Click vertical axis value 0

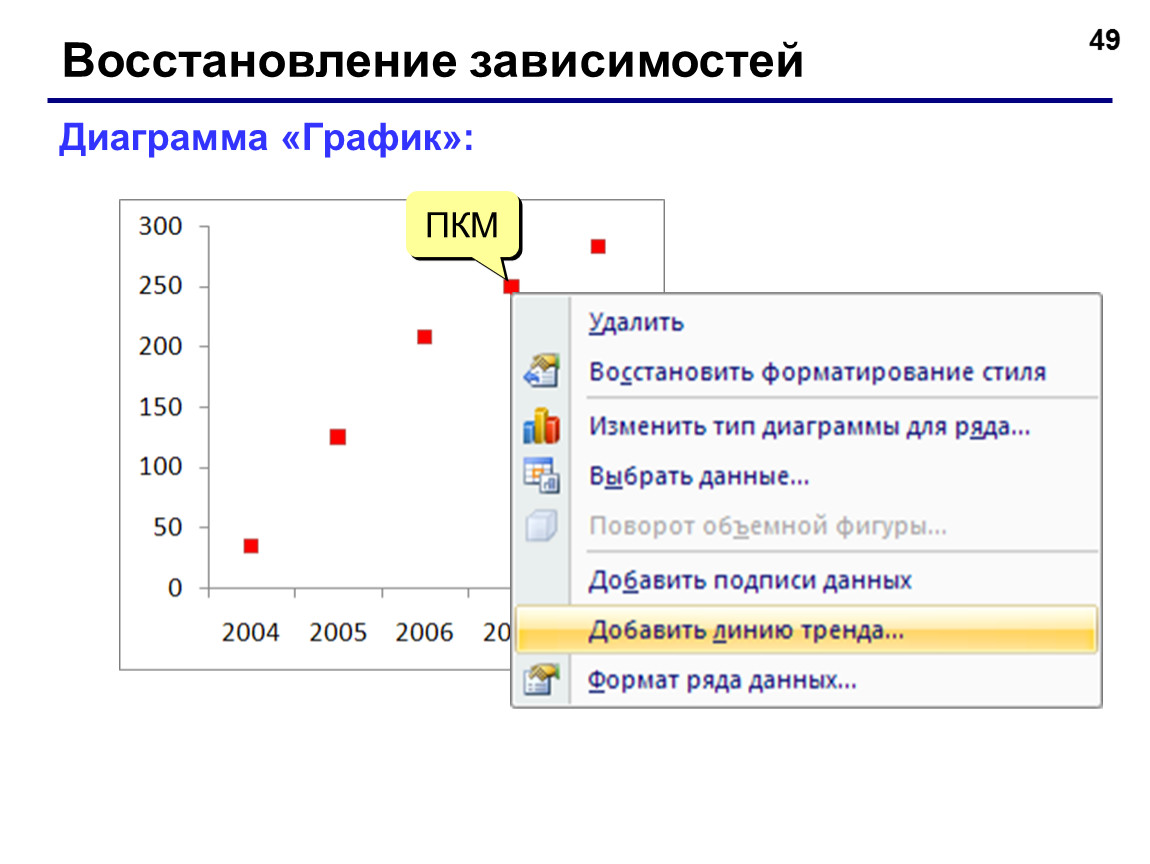[175, 588]
